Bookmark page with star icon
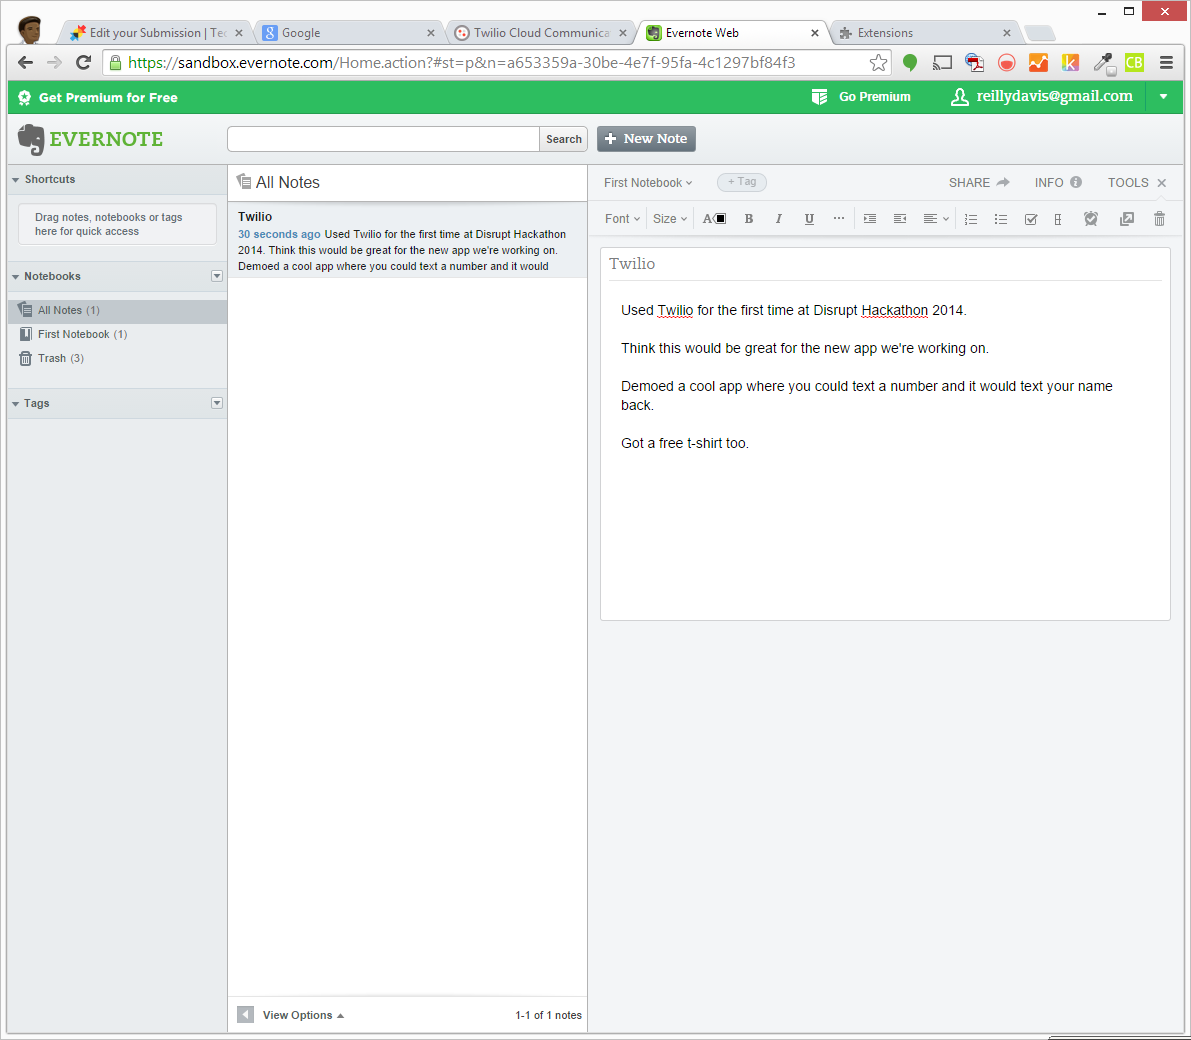The height and width of the screenshot is (1040, 1191). tap(878, 63)
